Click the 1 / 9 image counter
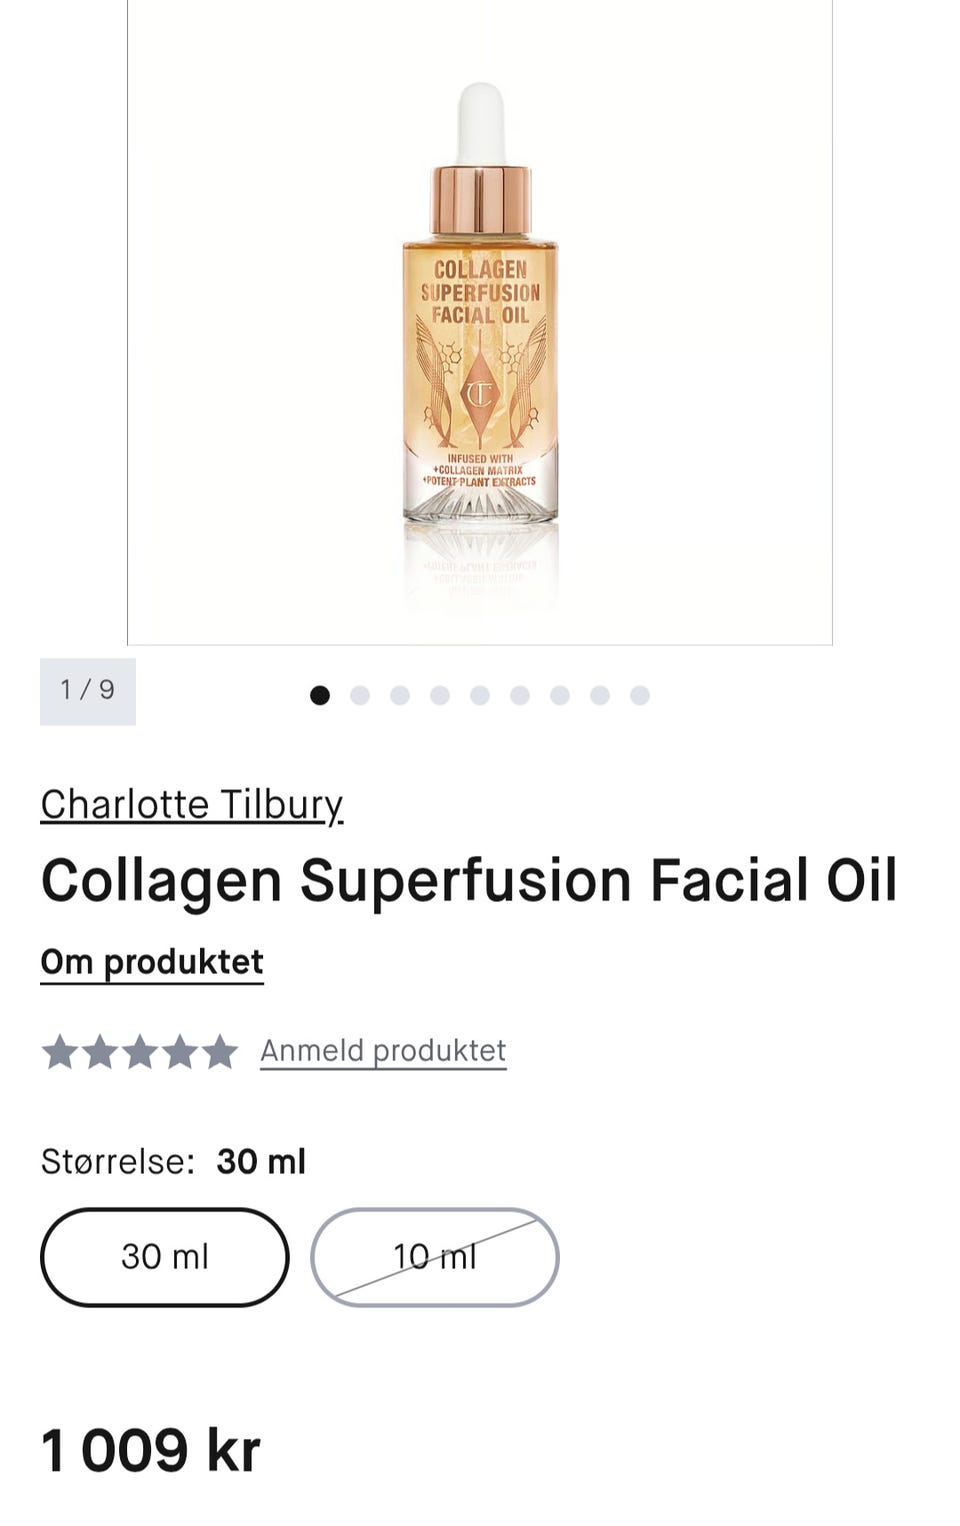 pyautogui.click(x=88, y=691)
